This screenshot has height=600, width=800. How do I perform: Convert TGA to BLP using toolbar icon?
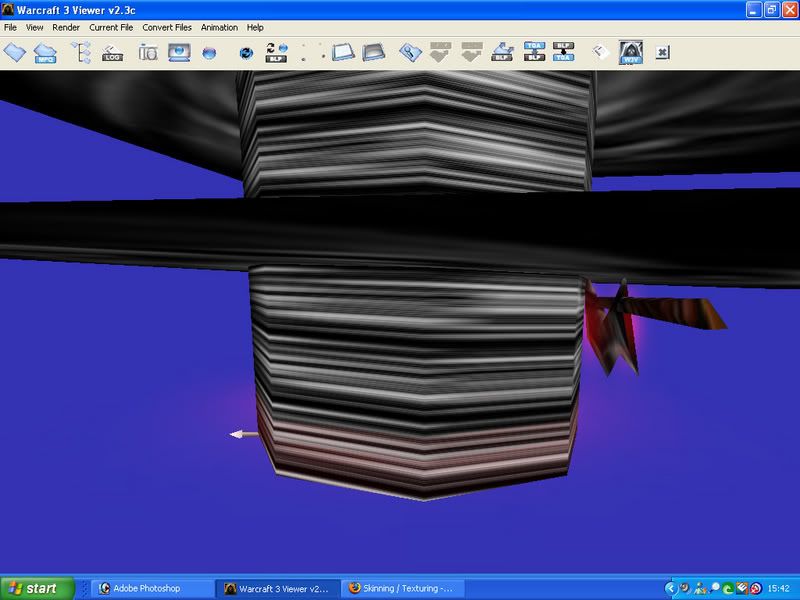[534, 52]
